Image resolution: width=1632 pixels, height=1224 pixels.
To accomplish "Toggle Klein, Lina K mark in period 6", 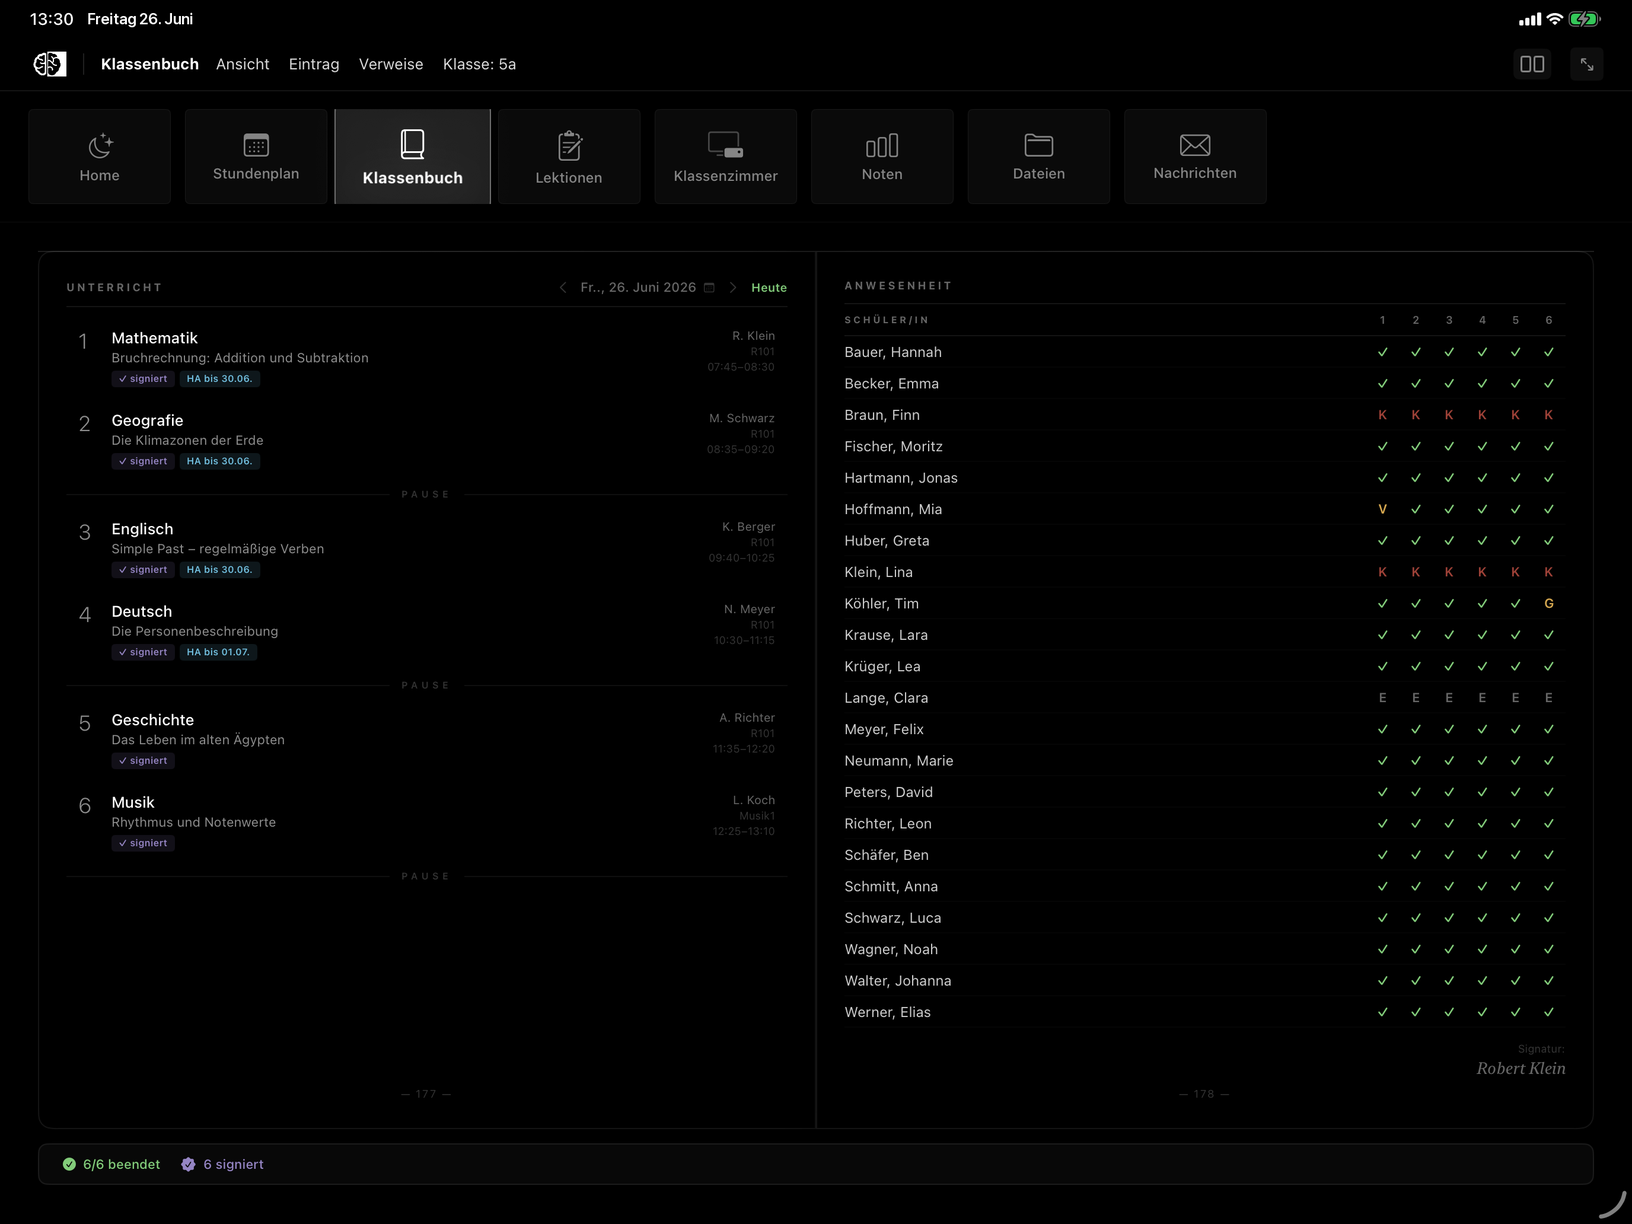I will pos(1549,572).
